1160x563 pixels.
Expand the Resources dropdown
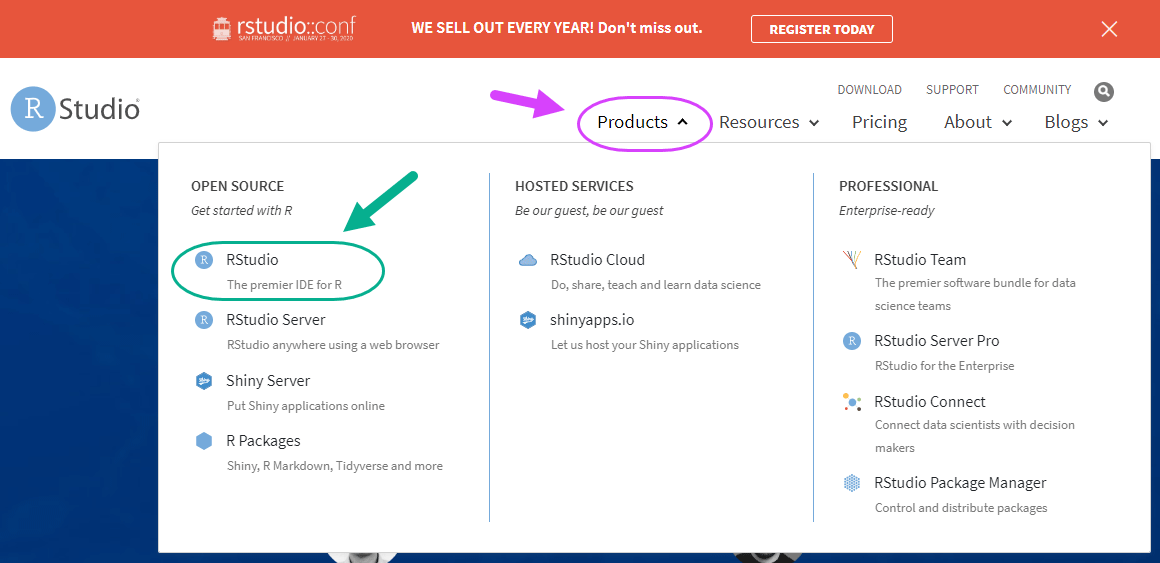(x=769, y=122)
